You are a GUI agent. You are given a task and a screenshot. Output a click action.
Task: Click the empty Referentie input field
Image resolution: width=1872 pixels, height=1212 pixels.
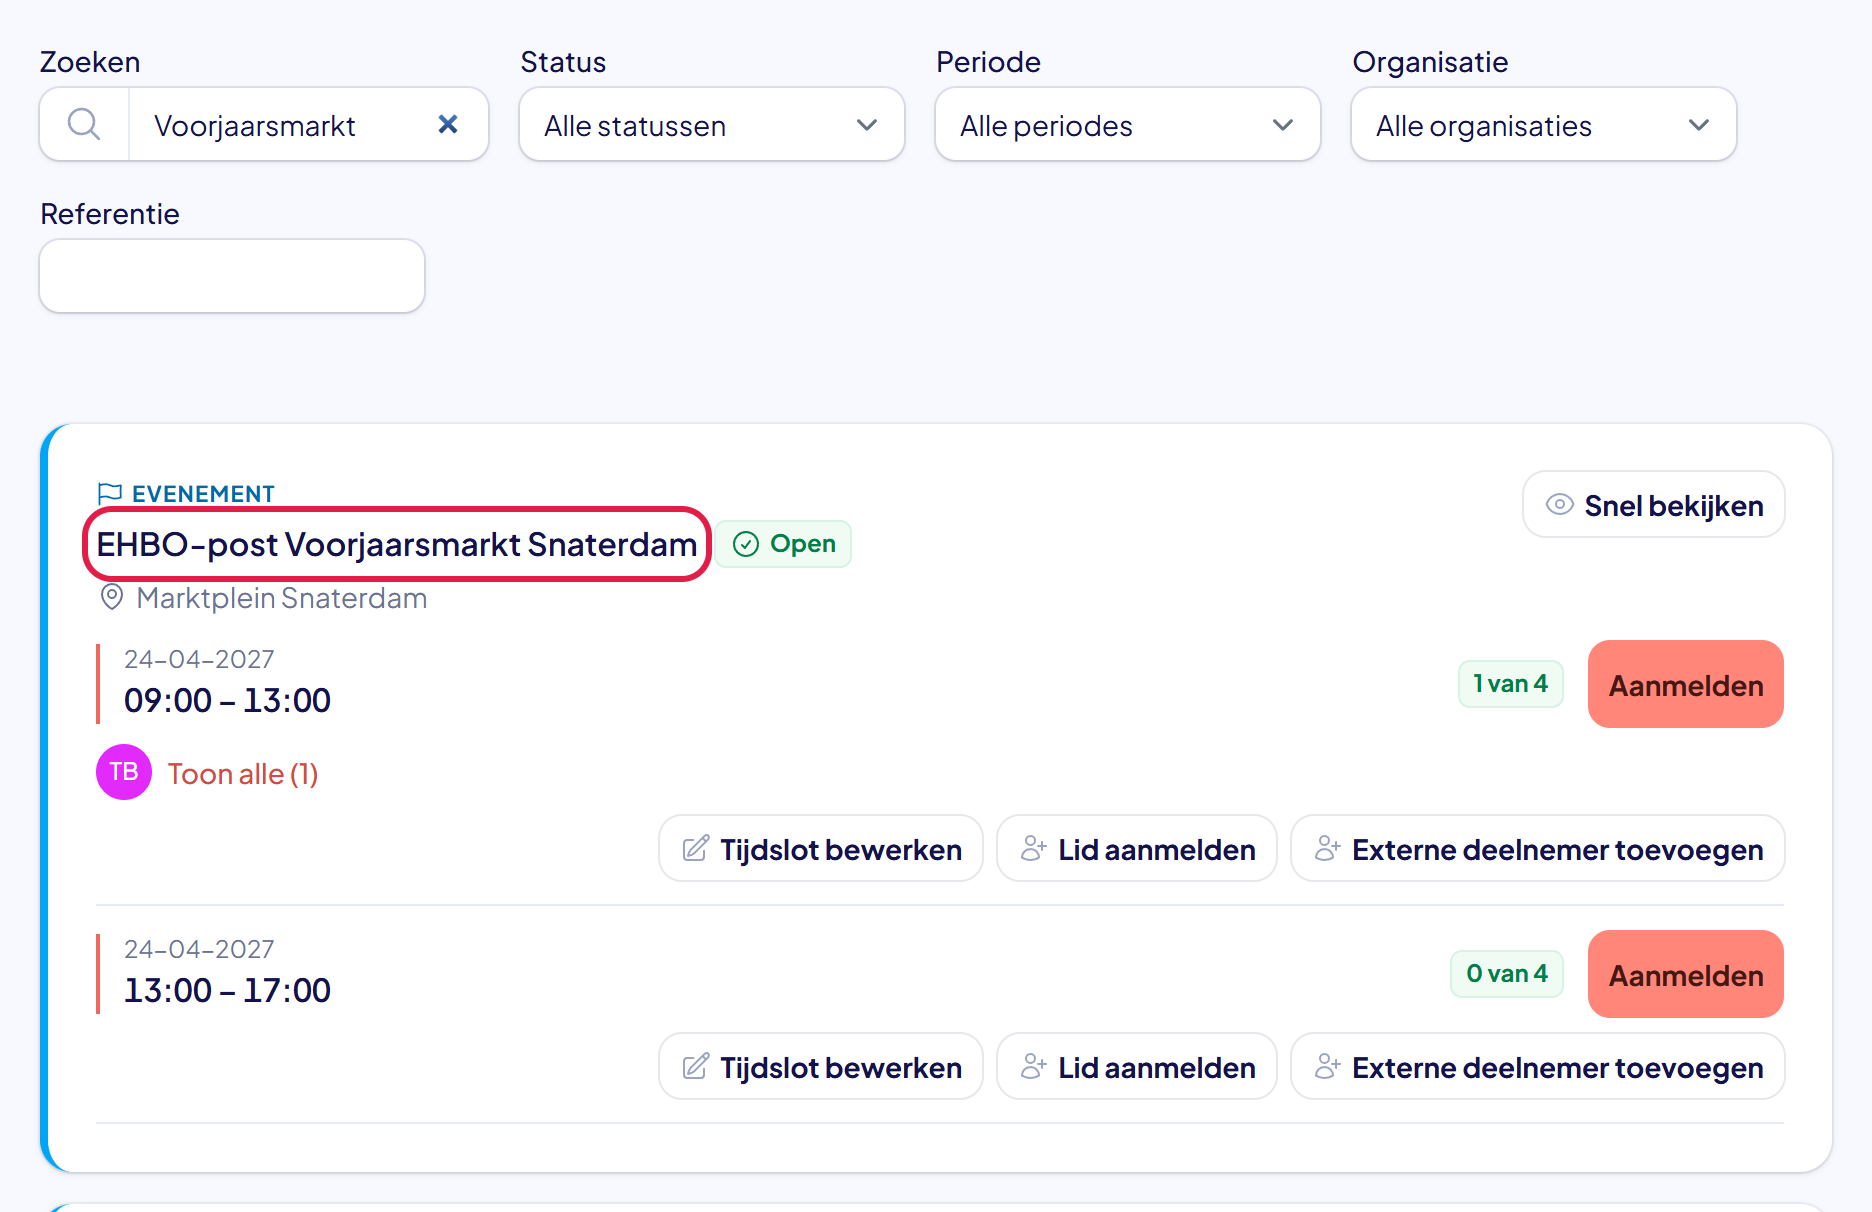point(232,276)
